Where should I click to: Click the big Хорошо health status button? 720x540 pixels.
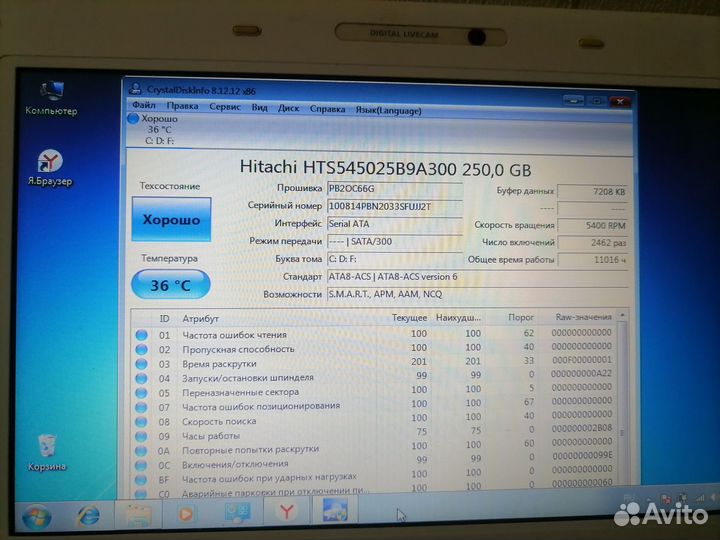click(x=171, y=219)
